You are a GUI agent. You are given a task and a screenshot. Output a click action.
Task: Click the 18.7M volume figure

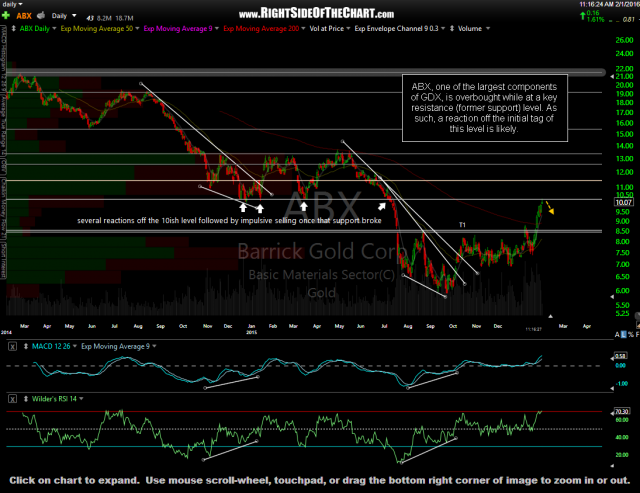coord(124,18)
